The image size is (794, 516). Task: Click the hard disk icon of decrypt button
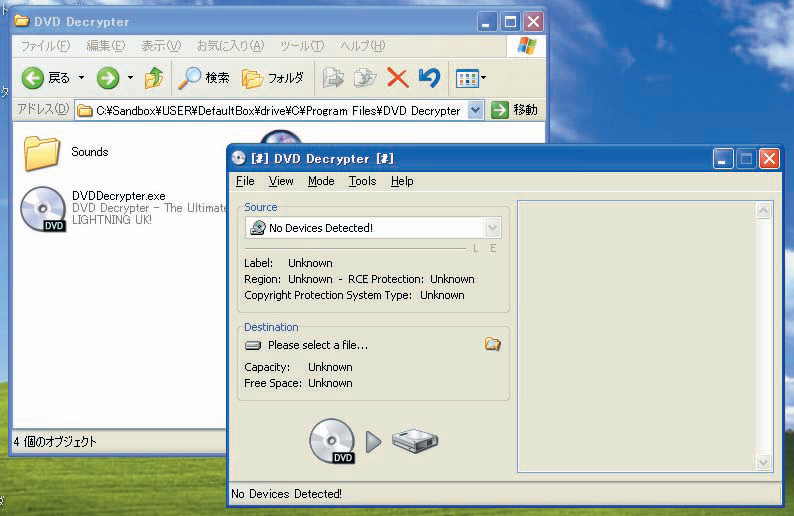[x=415, y=441]
